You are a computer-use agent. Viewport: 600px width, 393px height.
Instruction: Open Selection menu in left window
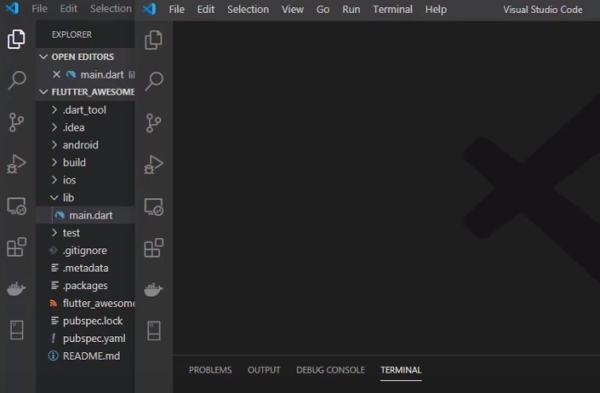click(x=111, y=8)
